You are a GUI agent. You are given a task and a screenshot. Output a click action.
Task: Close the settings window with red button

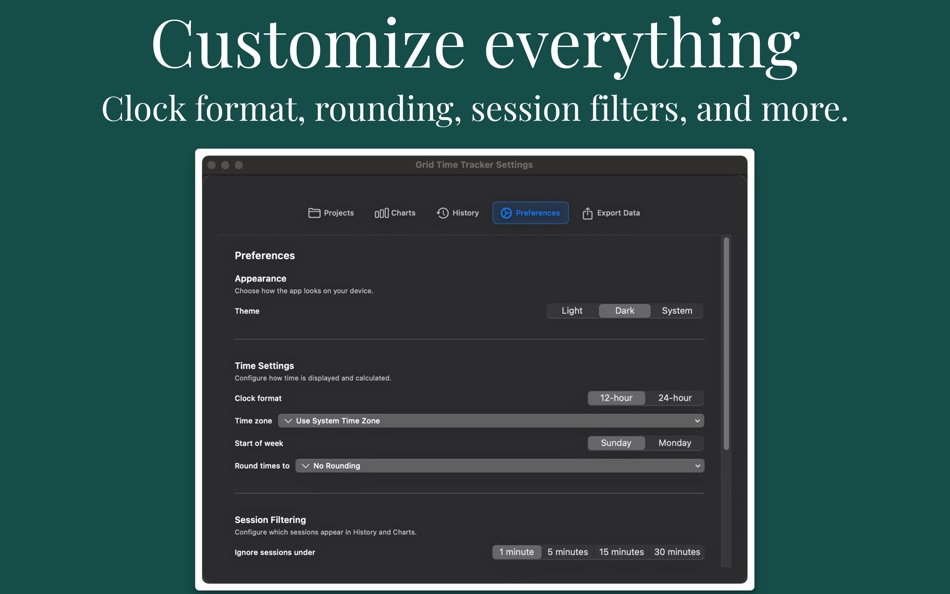211,165
